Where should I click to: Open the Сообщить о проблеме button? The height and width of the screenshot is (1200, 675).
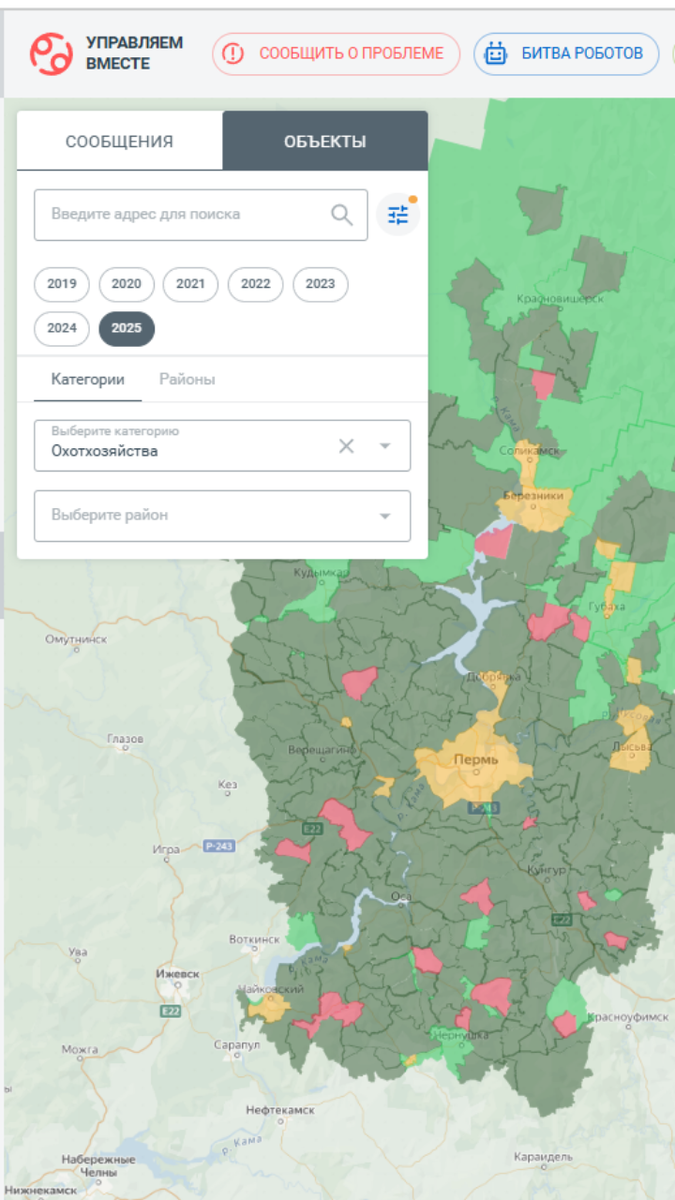click(336, 54)
